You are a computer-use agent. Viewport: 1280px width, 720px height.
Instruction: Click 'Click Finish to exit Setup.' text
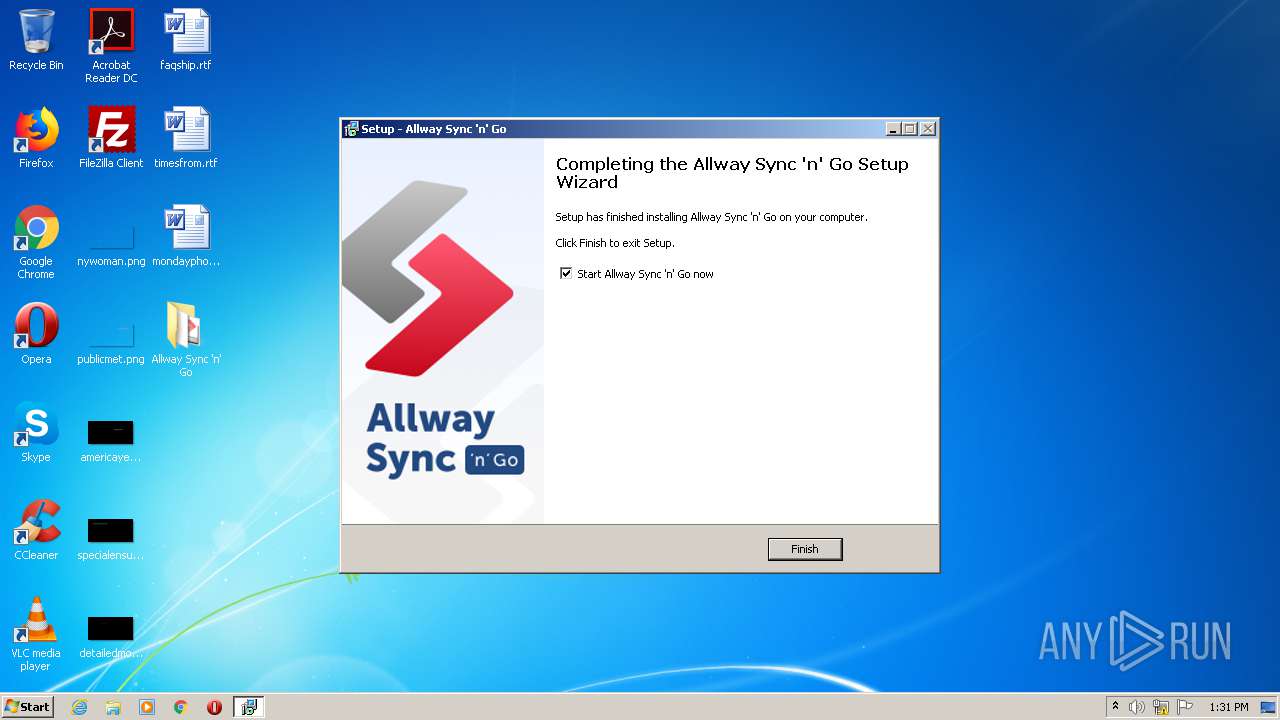tap(615, 243)
